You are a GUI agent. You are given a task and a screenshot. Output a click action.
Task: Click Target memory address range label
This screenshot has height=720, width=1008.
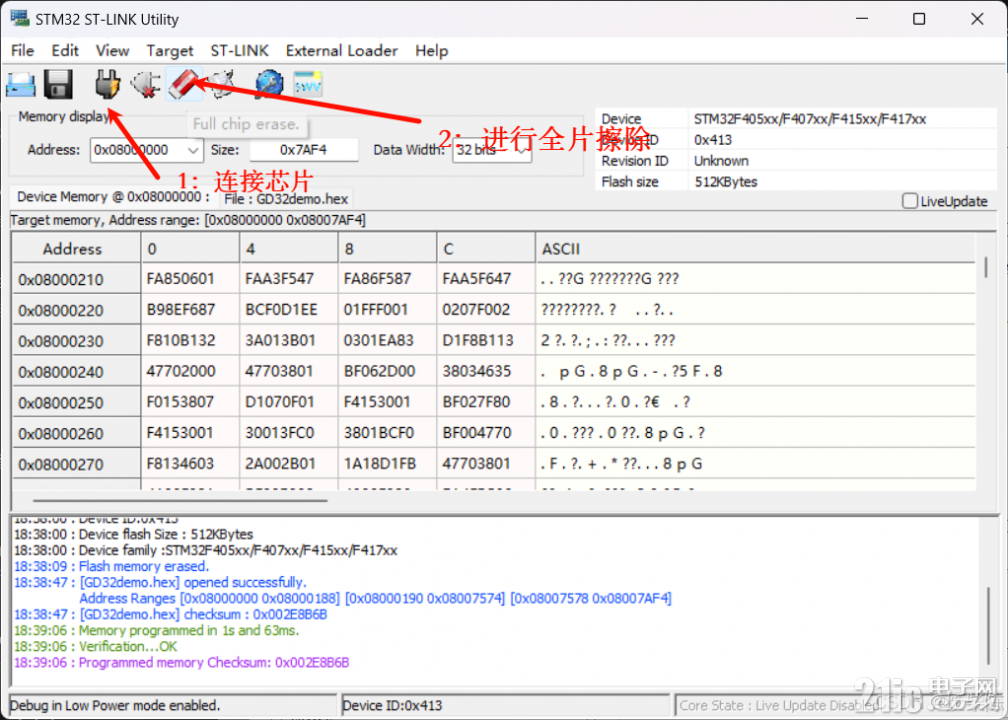tap(188, 220)
